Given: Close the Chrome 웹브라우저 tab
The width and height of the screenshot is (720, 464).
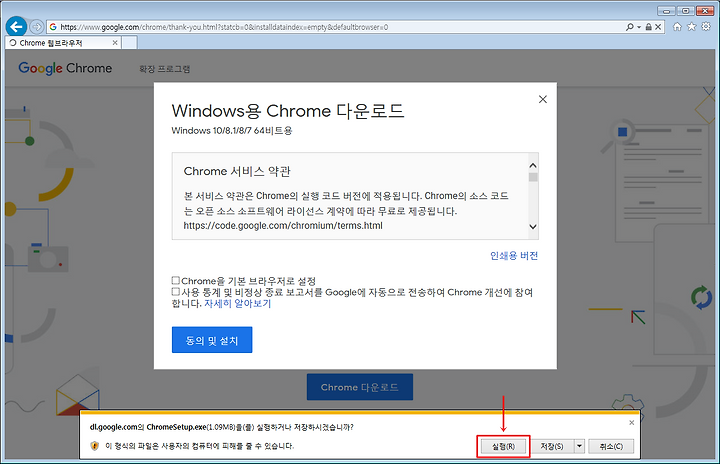Looking at the screenshot, I should coord(115,43).
